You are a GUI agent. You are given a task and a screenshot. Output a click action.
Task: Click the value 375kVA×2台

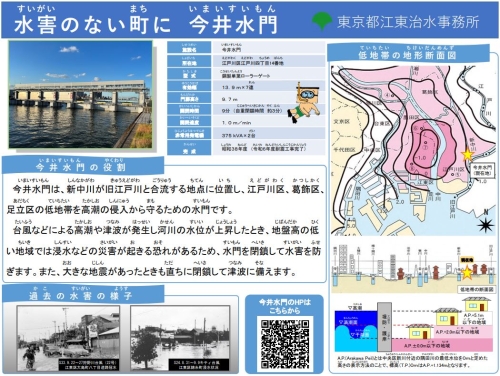coord(239,135)
